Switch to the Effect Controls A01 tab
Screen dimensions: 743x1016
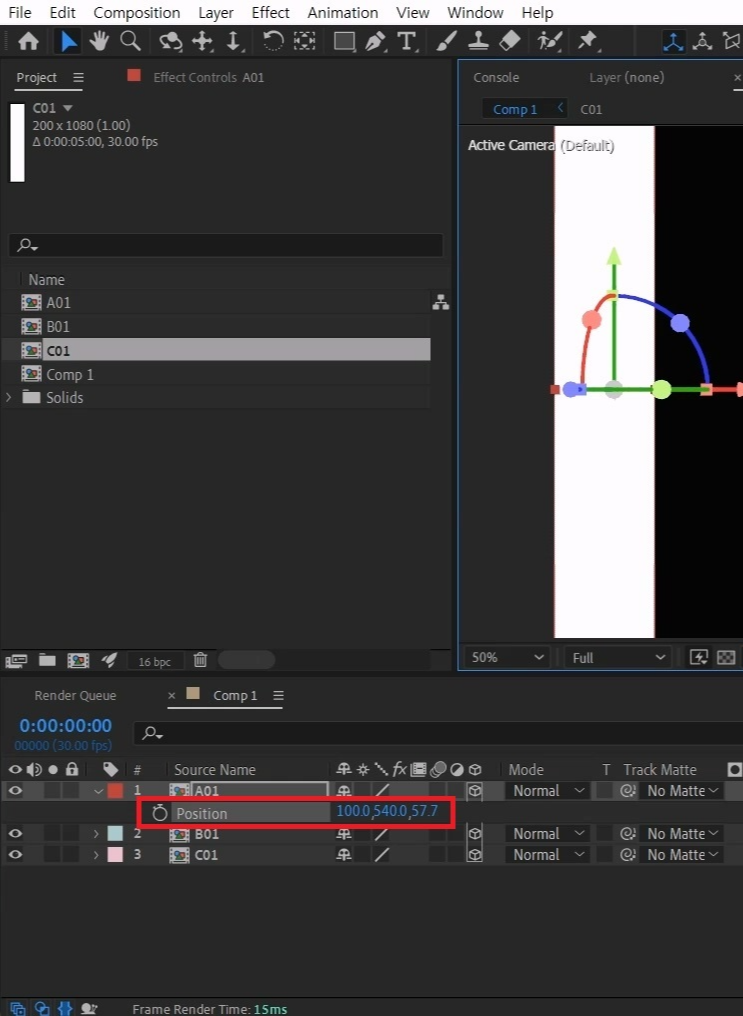coord(208,77)
